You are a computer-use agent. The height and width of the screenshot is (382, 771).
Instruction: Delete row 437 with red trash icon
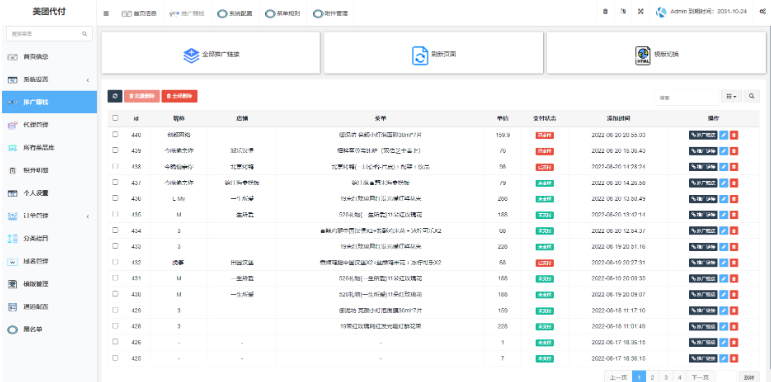[x=734, y=183]
